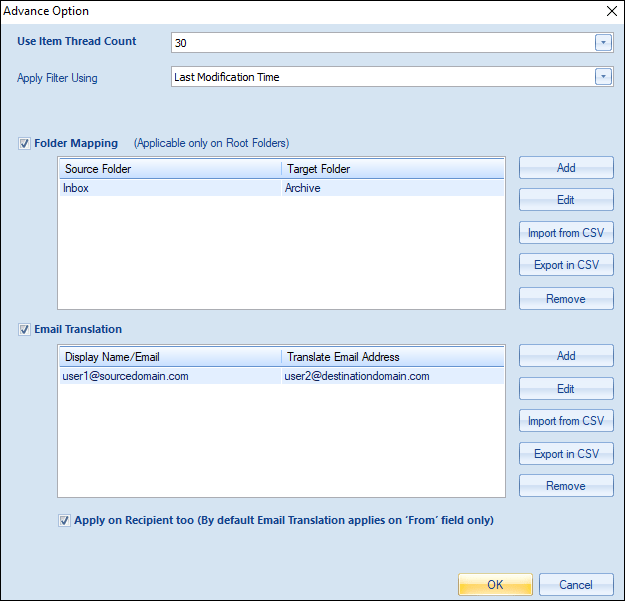Confirm settings with the OK button
This screenshot has width=625, height=601.
[x=495, y=584]
